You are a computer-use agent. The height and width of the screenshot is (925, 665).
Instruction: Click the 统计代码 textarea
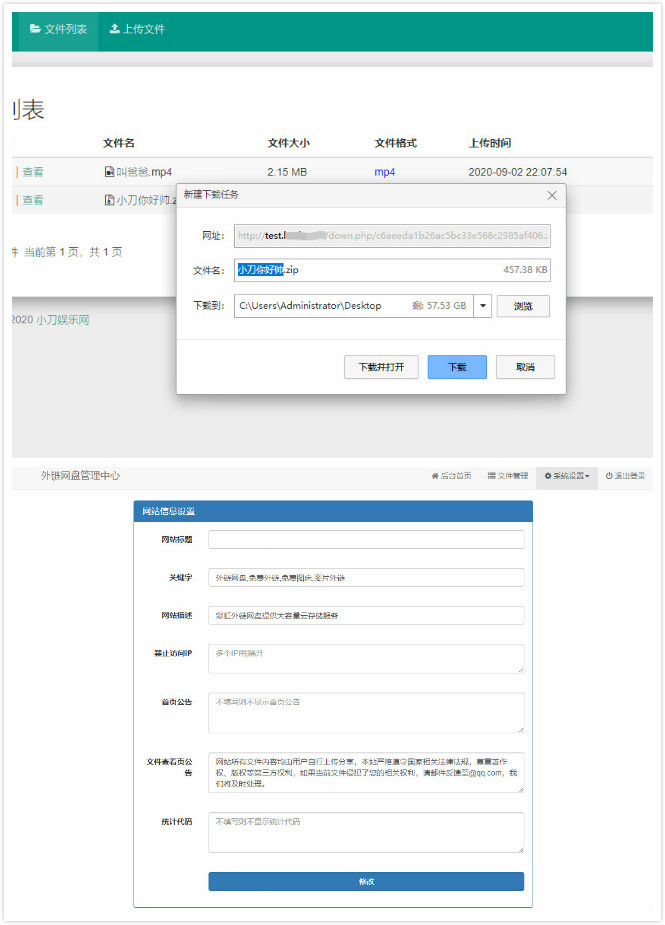(366, 832)
